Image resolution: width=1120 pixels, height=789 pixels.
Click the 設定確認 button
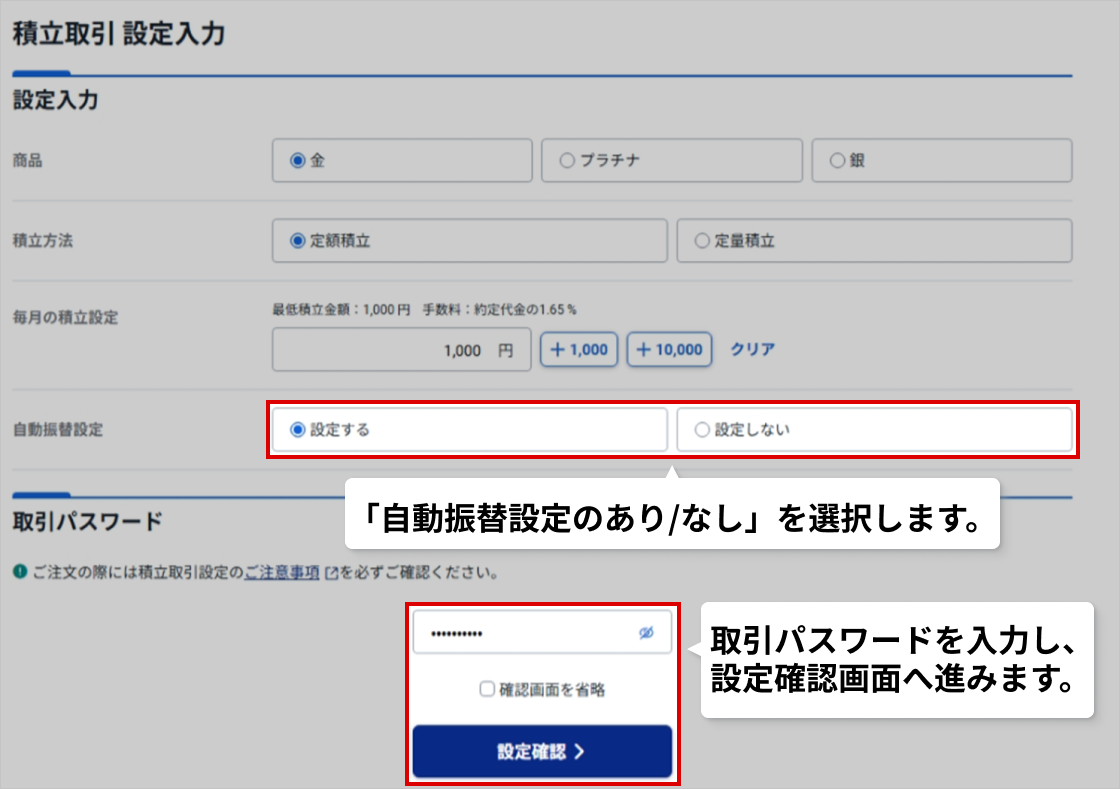coord(542,752)
